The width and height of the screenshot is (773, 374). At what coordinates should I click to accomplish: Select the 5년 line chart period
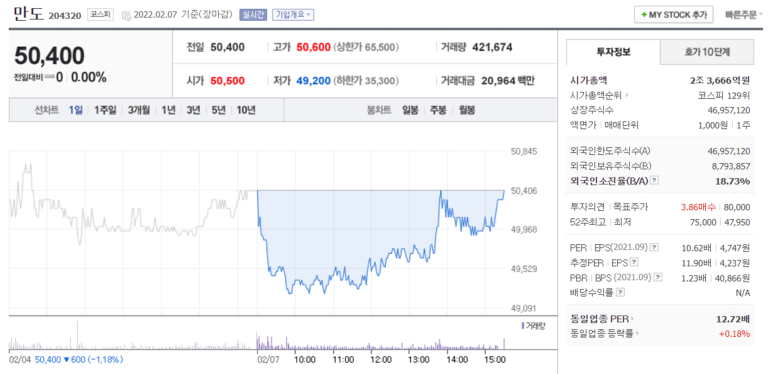pyautogui.click(x=218, y=110)
